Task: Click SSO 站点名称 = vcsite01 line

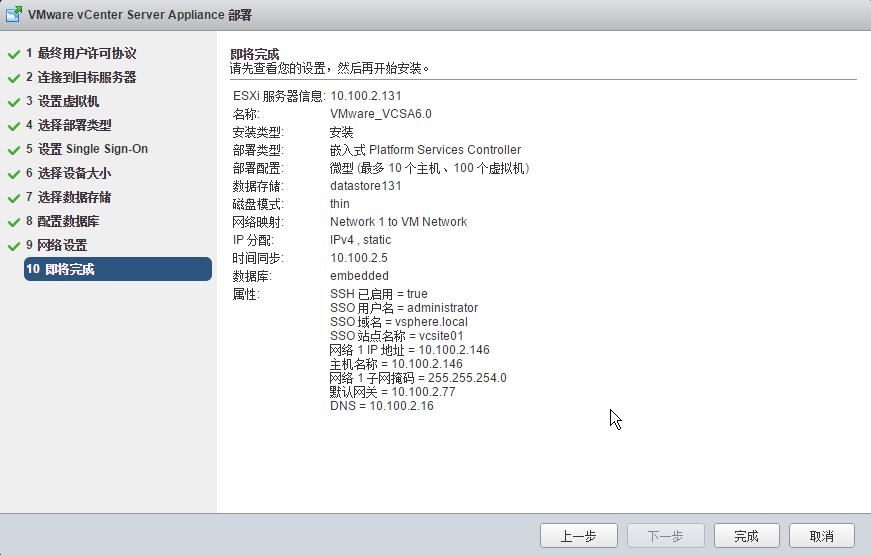Action: click(x=397, y=336)
